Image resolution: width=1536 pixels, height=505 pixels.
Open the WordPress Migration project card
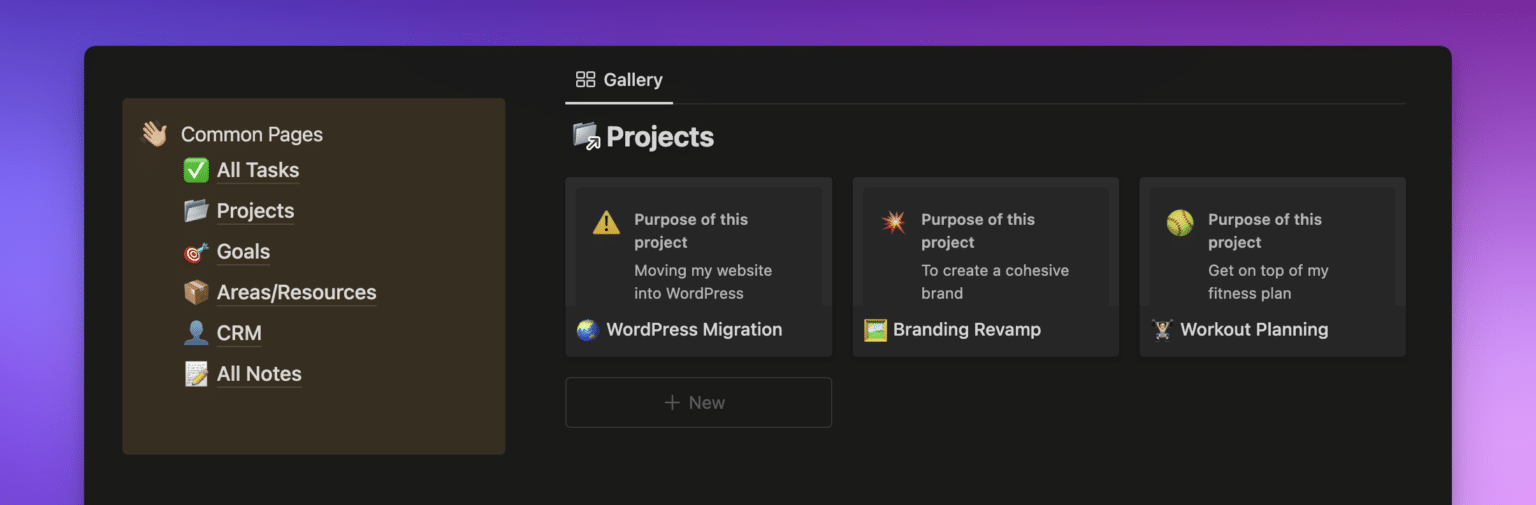[x=694, y=330]
